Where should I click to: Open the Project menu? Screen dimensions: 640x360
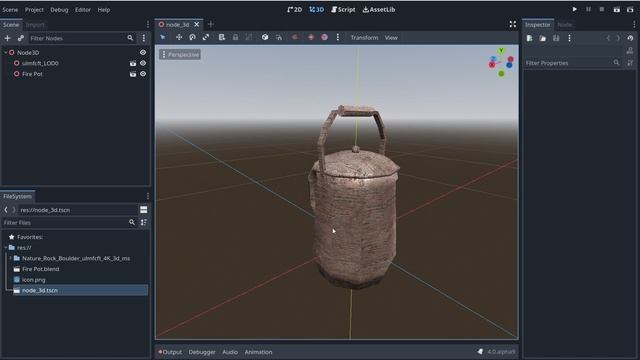tap(34, 9)
